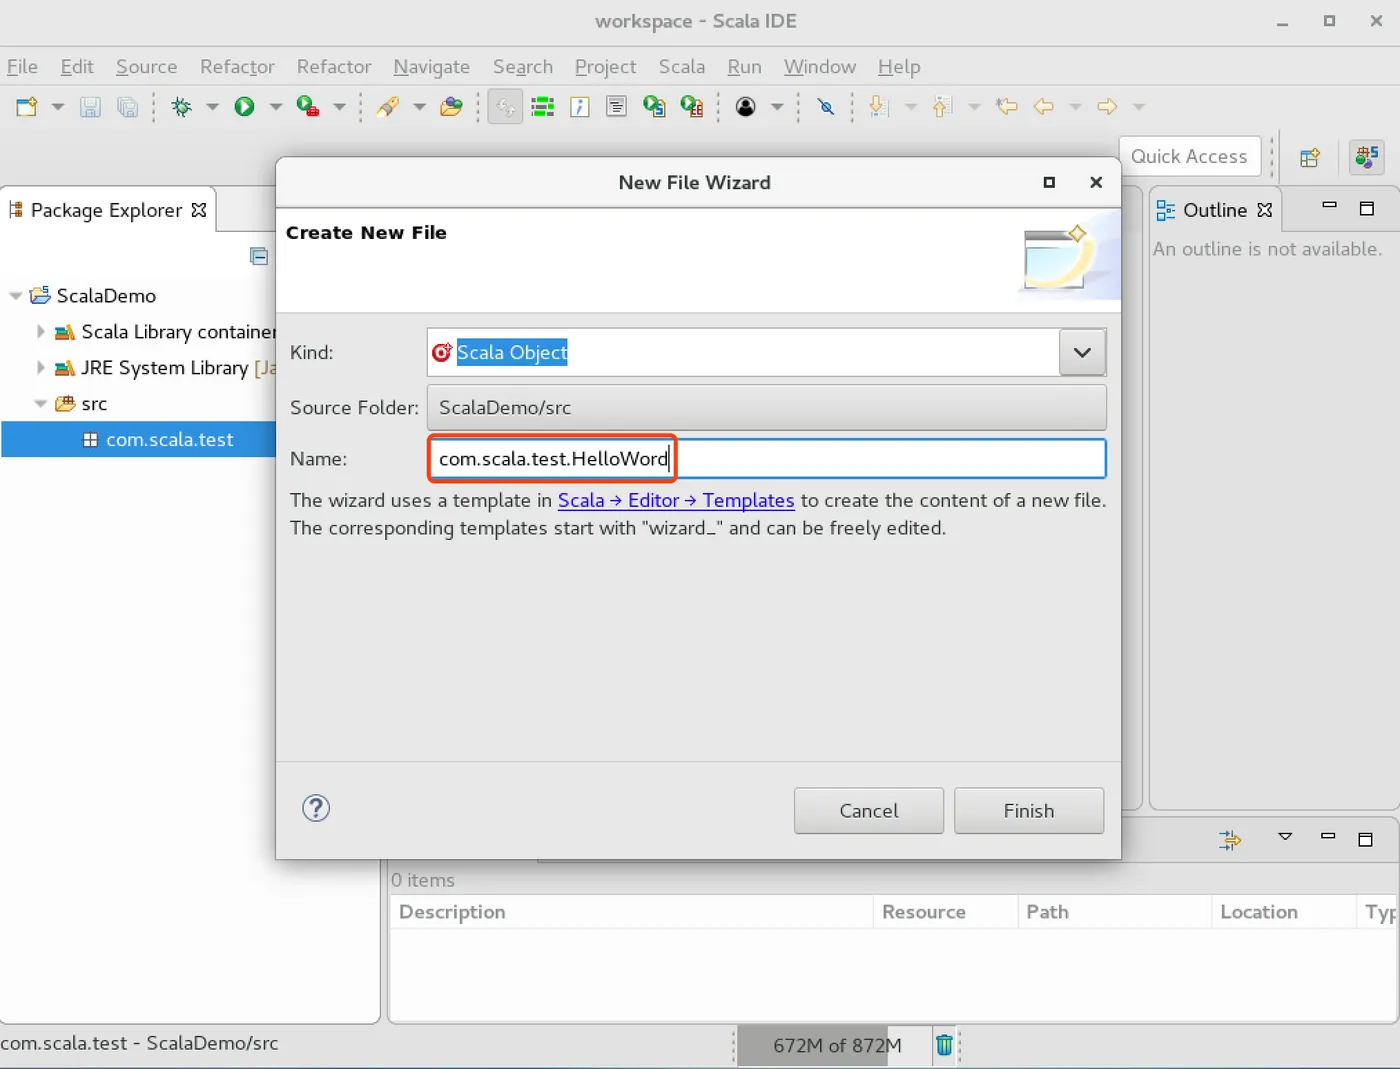
Task: Click the Previous Annotation up-arrow icon
Action: click(941, 106)
